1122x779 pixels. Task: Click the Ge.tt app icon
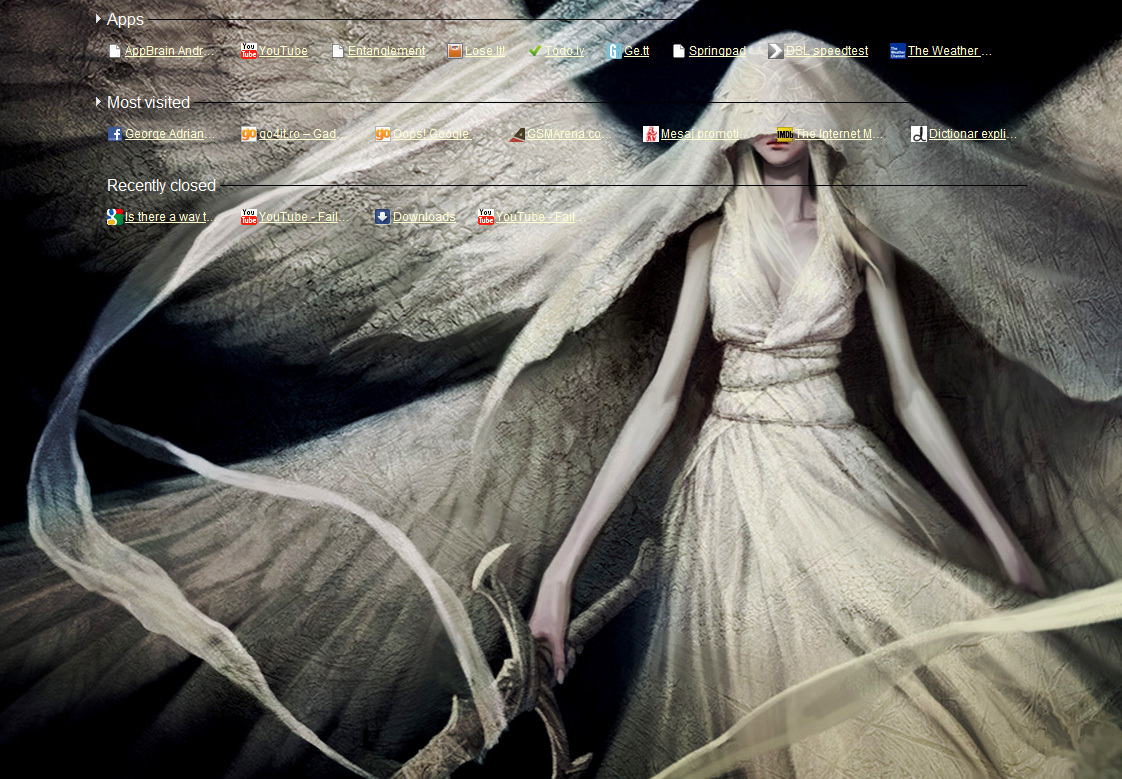click(613, 51)
